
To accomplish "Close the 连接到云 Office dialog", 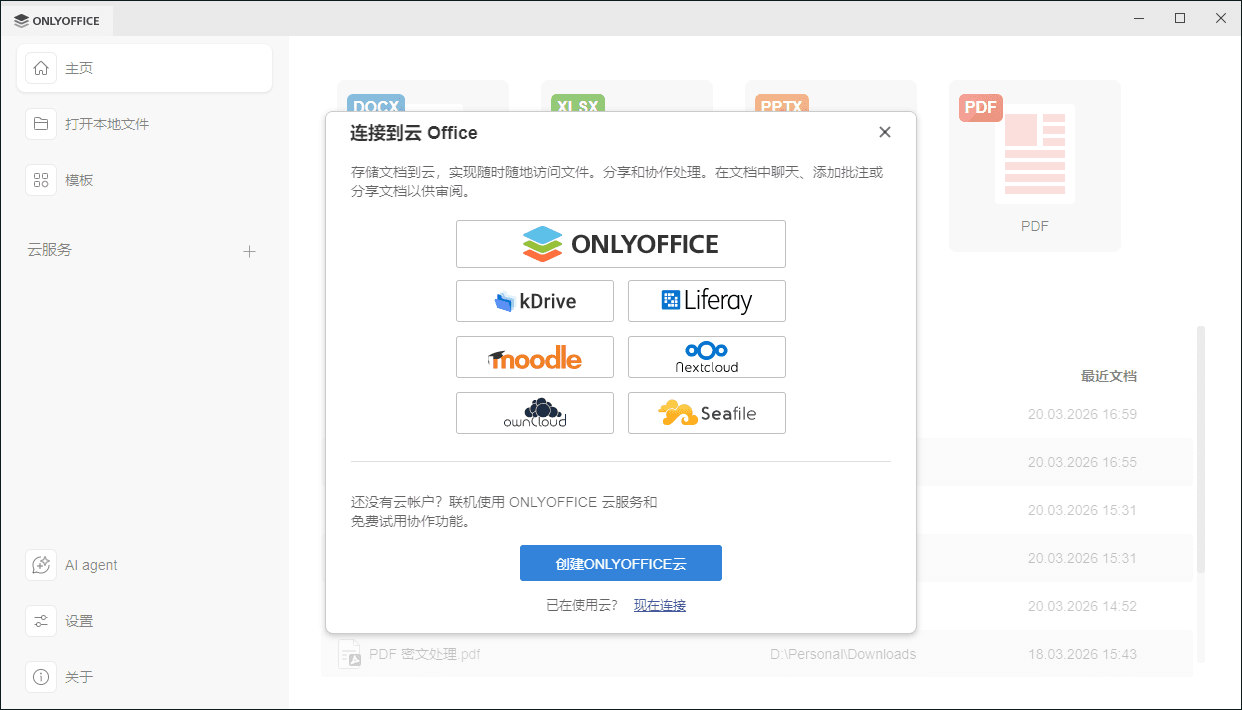I will 884,132.
